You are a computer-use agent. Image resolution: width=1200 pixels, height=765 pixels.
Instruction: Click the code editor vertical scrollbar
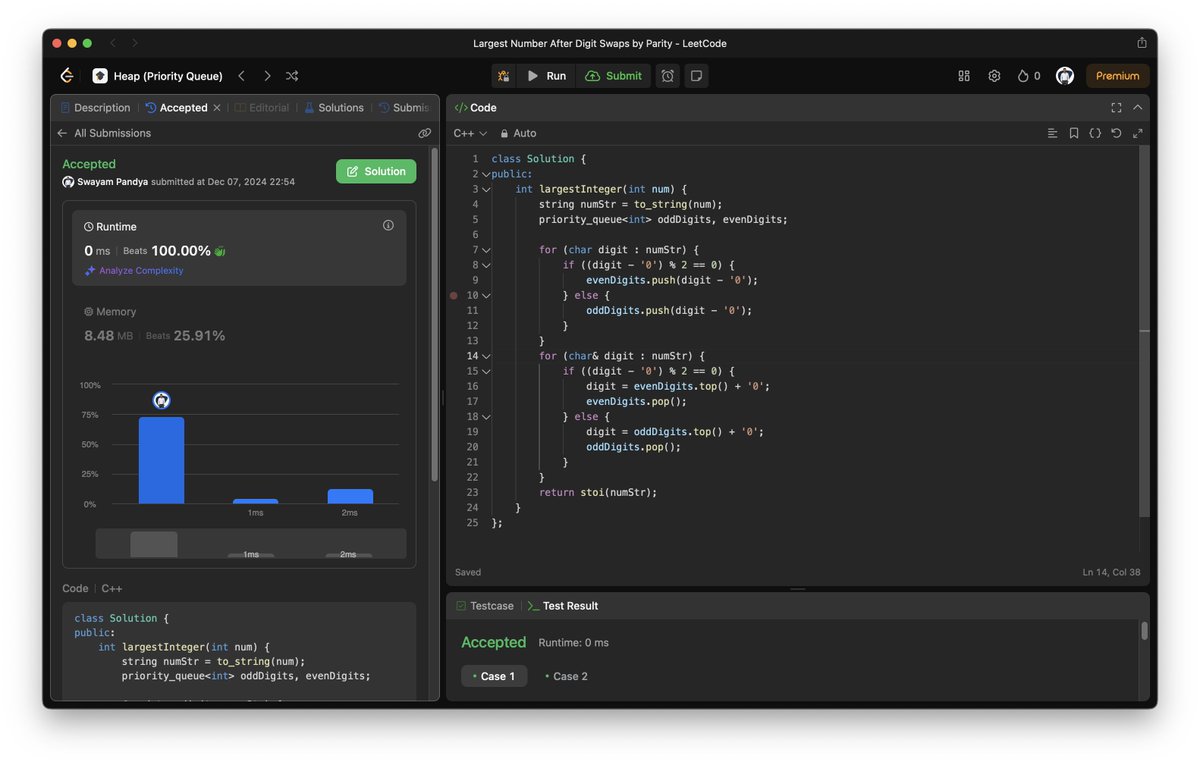[1144, 330]
